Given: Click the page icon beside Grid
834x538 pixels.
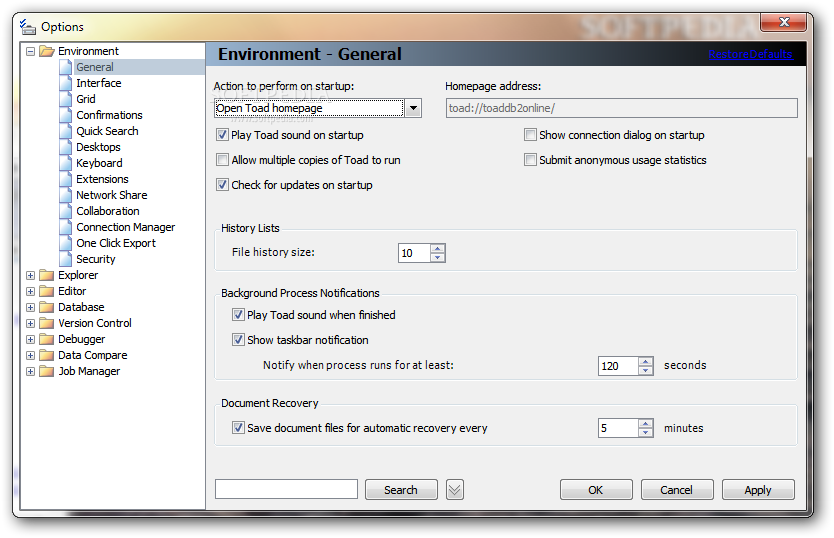Looking at the screenshot, I should tap(65, 99).
